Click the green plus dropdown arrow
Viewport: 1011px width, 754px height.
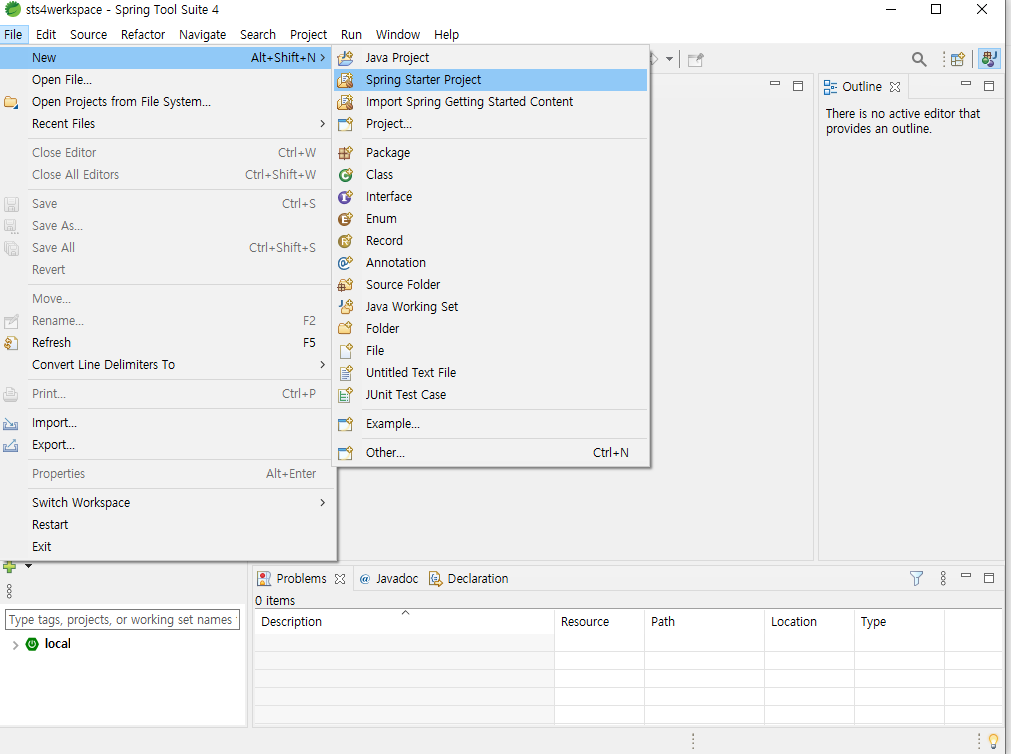[28, 566]
